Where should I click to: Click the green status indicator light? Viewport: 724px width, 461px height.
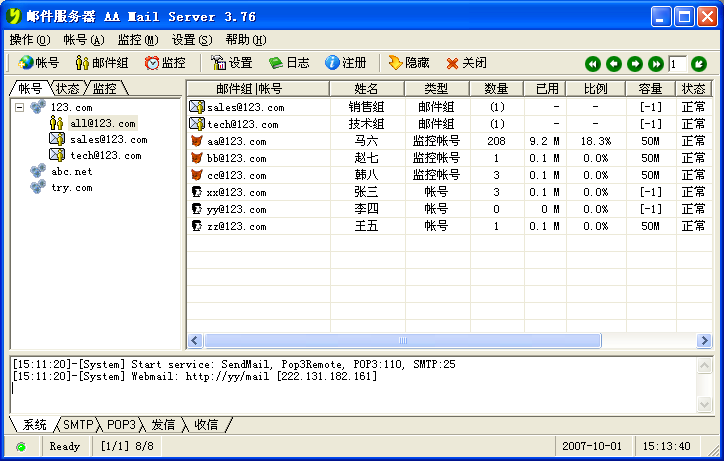click(21, 447)
